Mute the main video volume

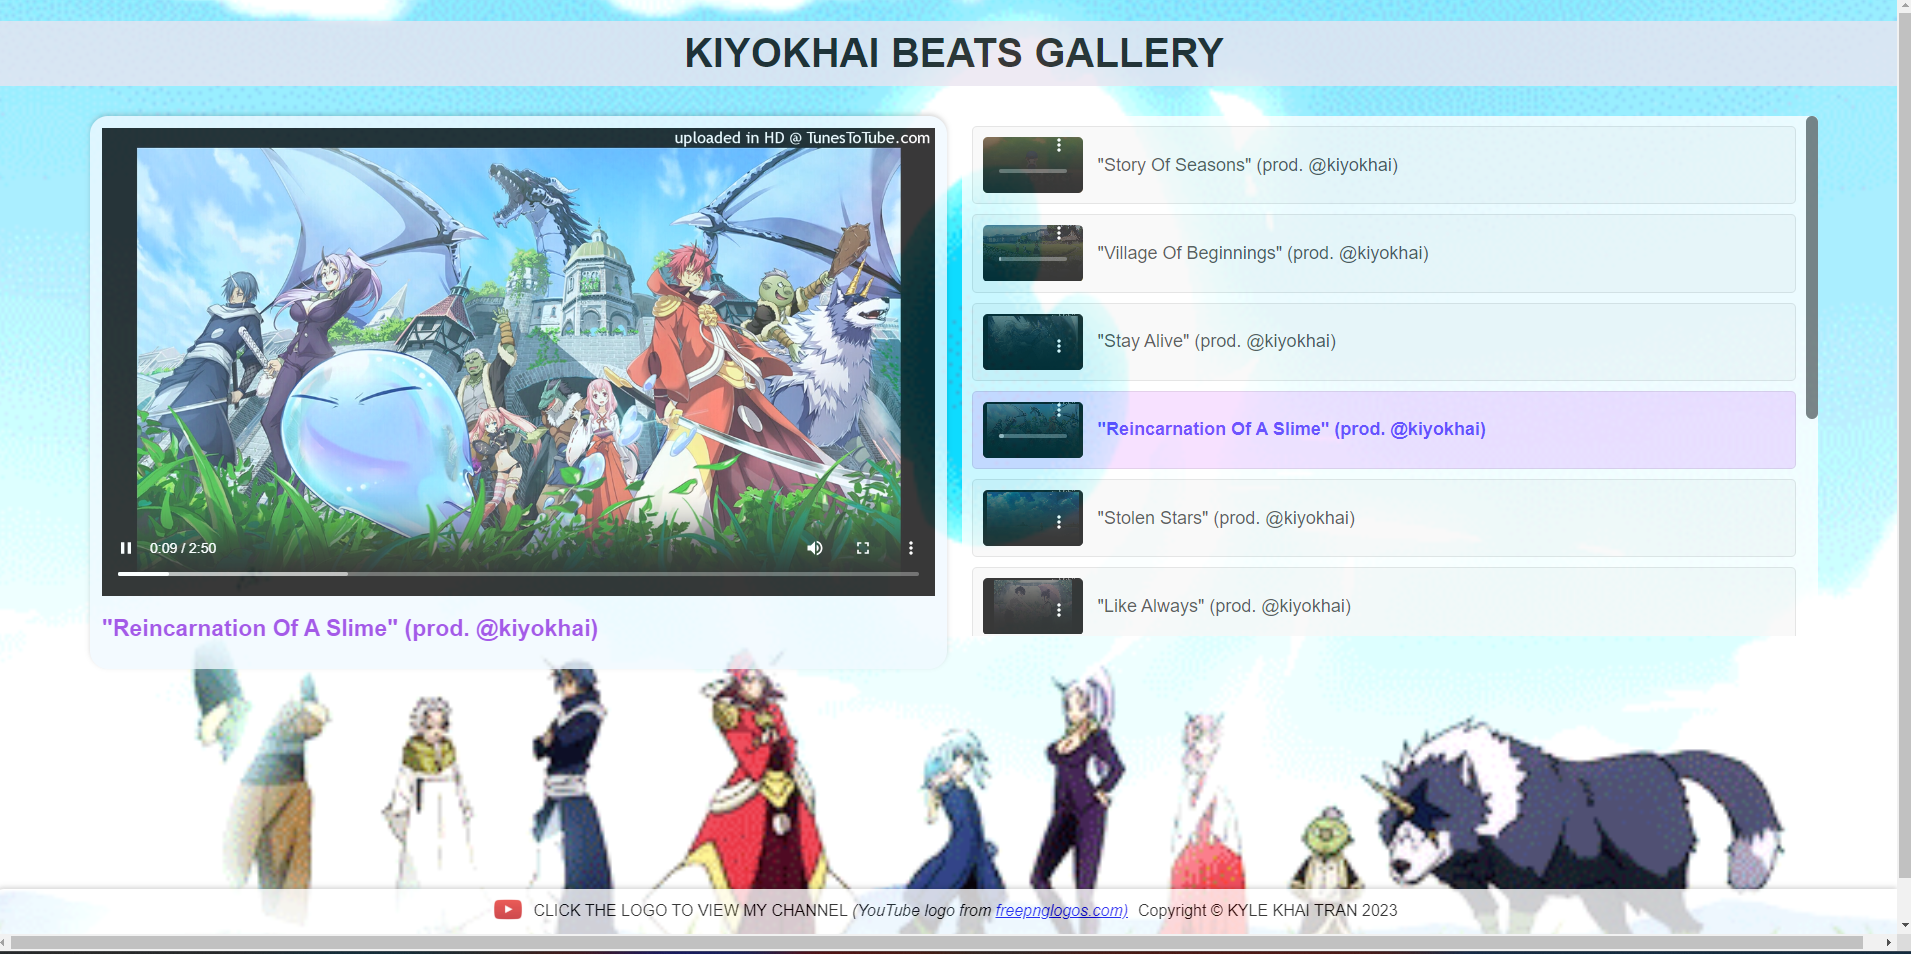tap(815, 548)
